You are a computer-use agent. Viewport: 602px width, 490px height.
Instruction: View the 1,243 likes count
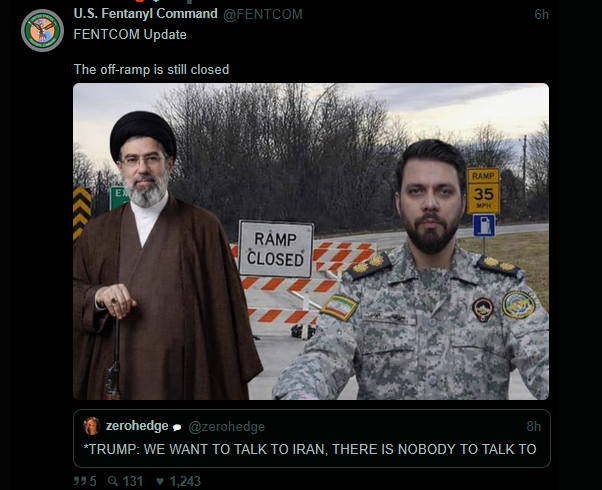(185, 481)
